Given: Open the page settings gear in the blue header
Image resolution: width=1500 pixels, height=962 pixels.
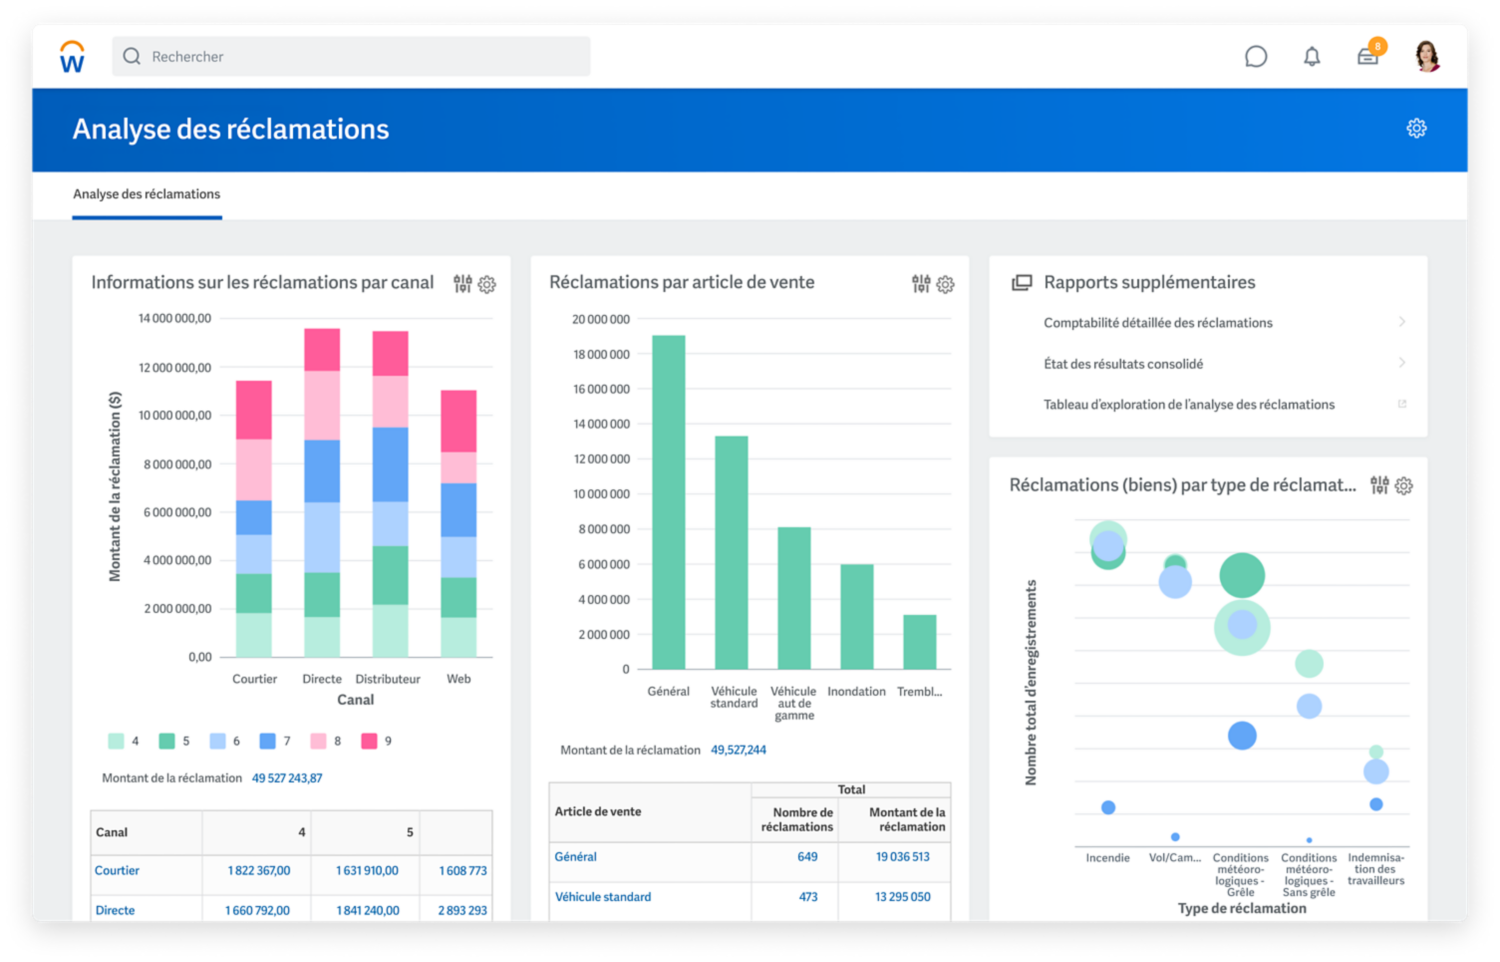Looking at the screenshot, I should point(1416,128).
